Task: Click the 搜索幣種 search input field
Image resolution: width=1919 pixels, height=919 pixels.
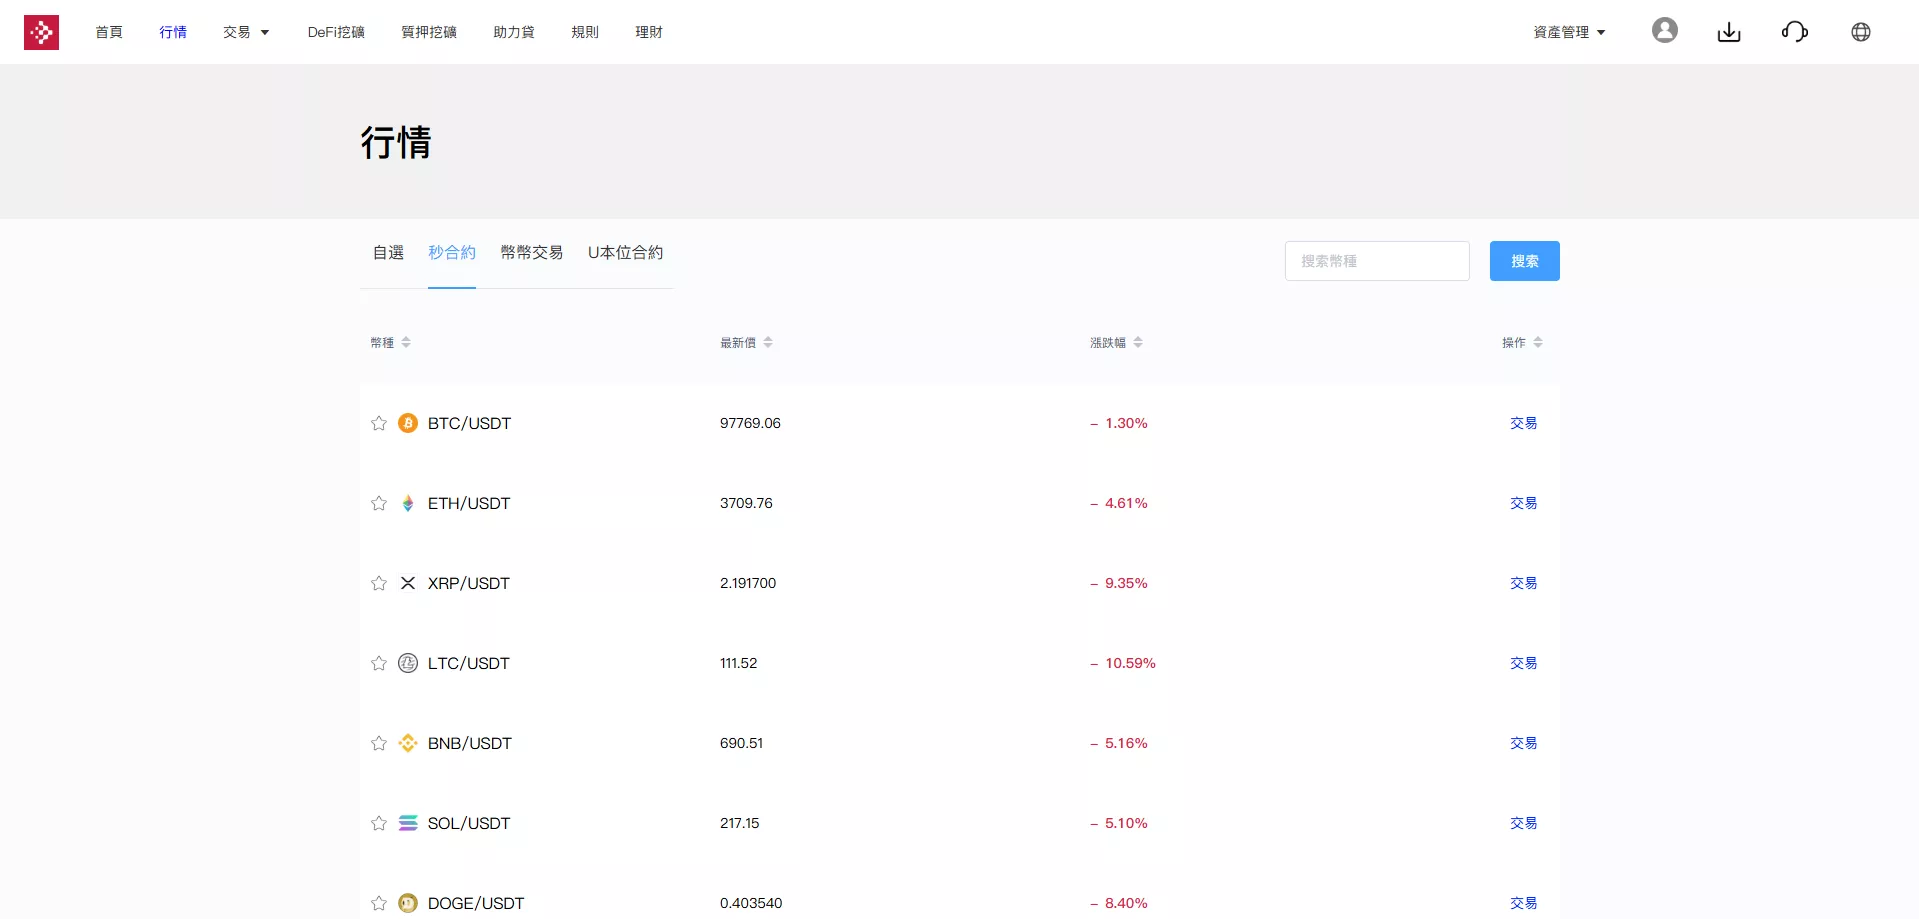Action: click(1377, 260)
